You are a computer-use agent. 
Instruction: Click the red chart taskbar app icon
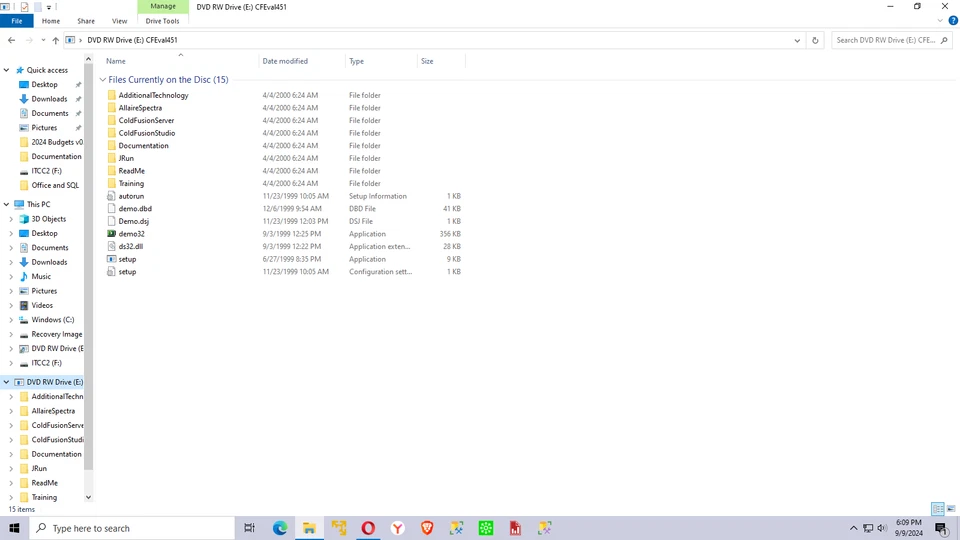point(515,528)
